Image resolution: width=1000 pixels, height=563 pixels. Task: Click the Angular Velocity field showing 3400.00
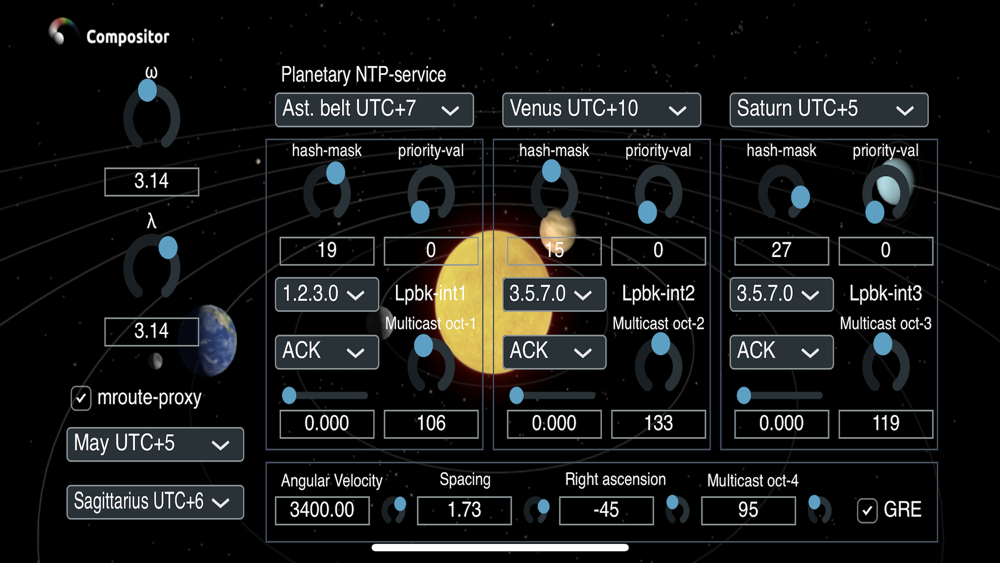tap(323, 511)
